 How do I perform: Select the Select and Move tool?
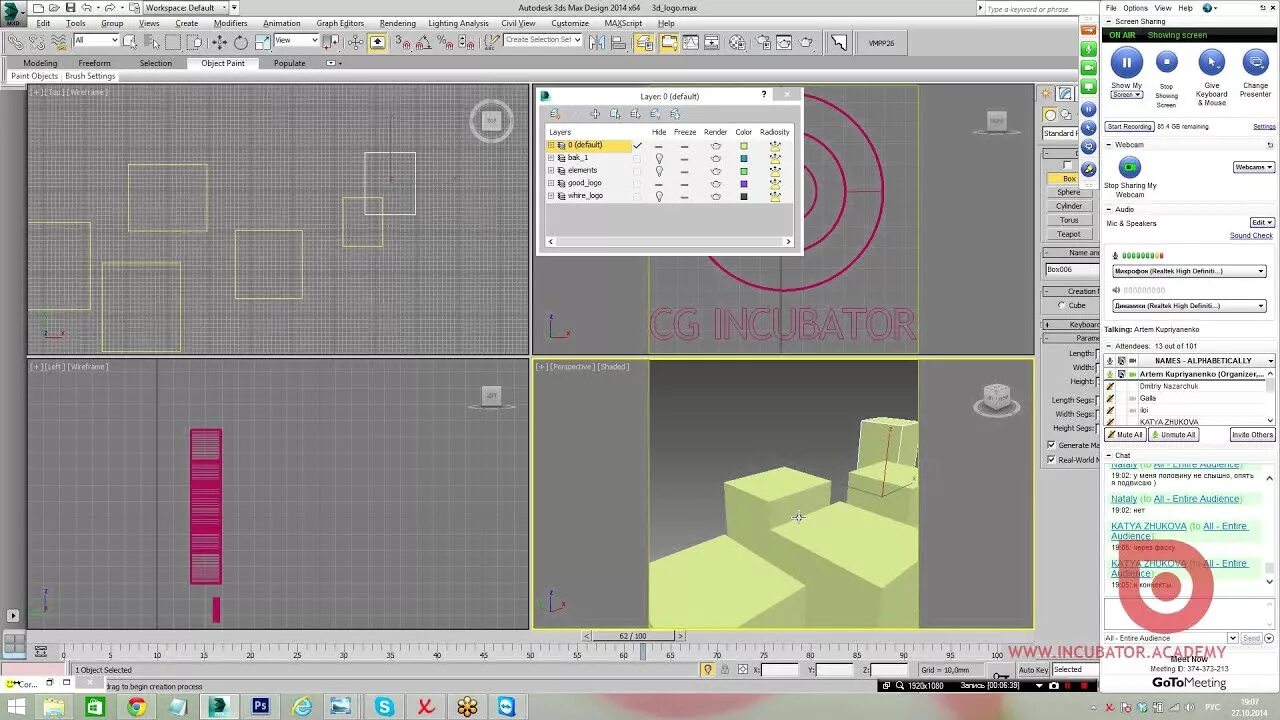point(219,41)
